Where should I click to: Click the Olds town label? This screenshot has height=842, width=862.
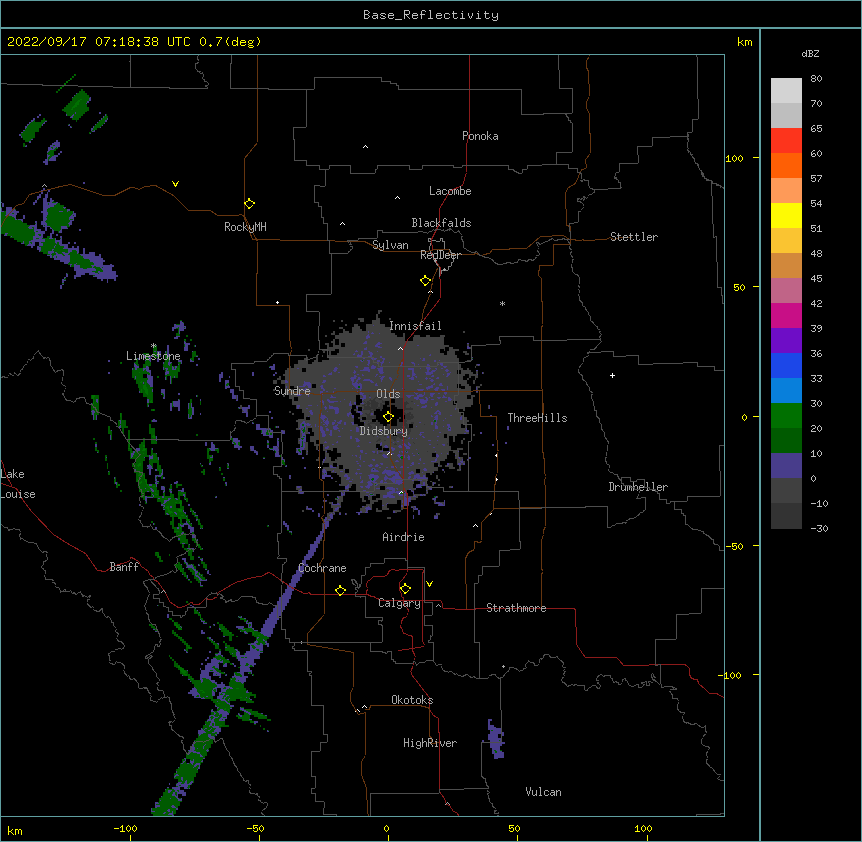[x=388, y=394]
